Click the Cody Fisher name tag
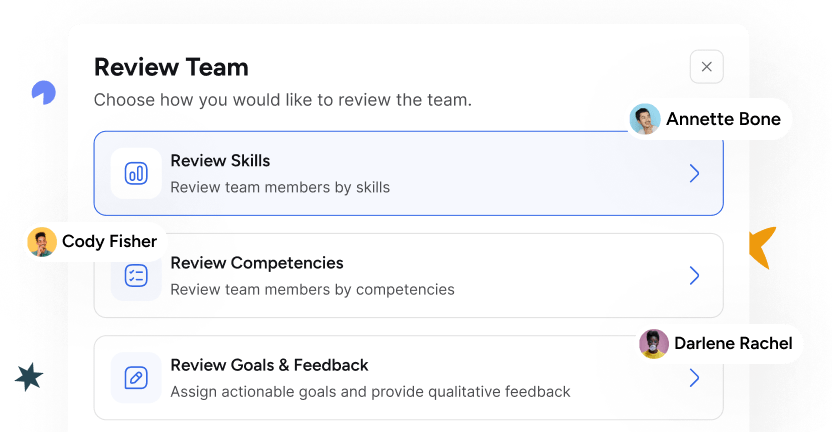Image resolution: width=832 pixels, height=432 pixels. pyautogui.click(x=109, y=242)
